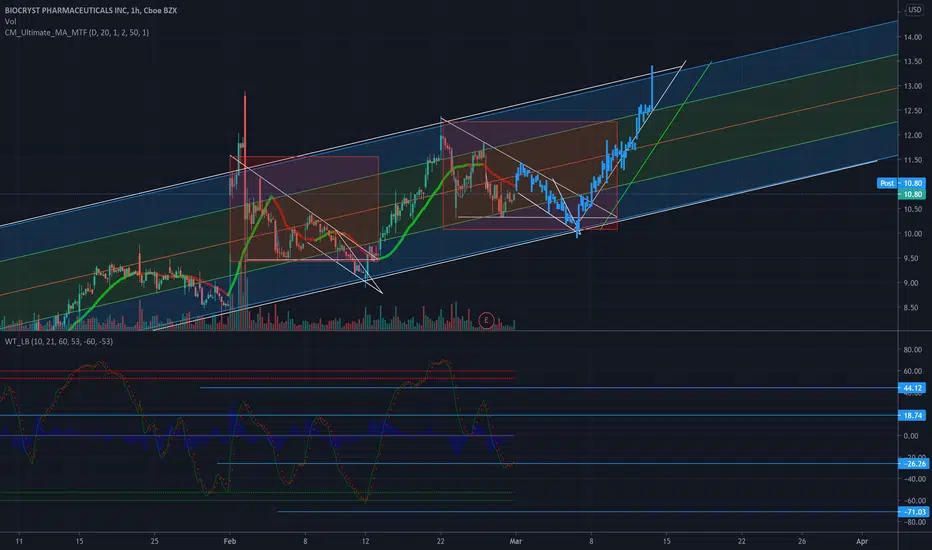Viewport: 932px width, 550px height.
Task: Click the BIOCRYST PHARMACEUTICALS INC symbol title
Action: pyautogui.click(x=91, y=10)
